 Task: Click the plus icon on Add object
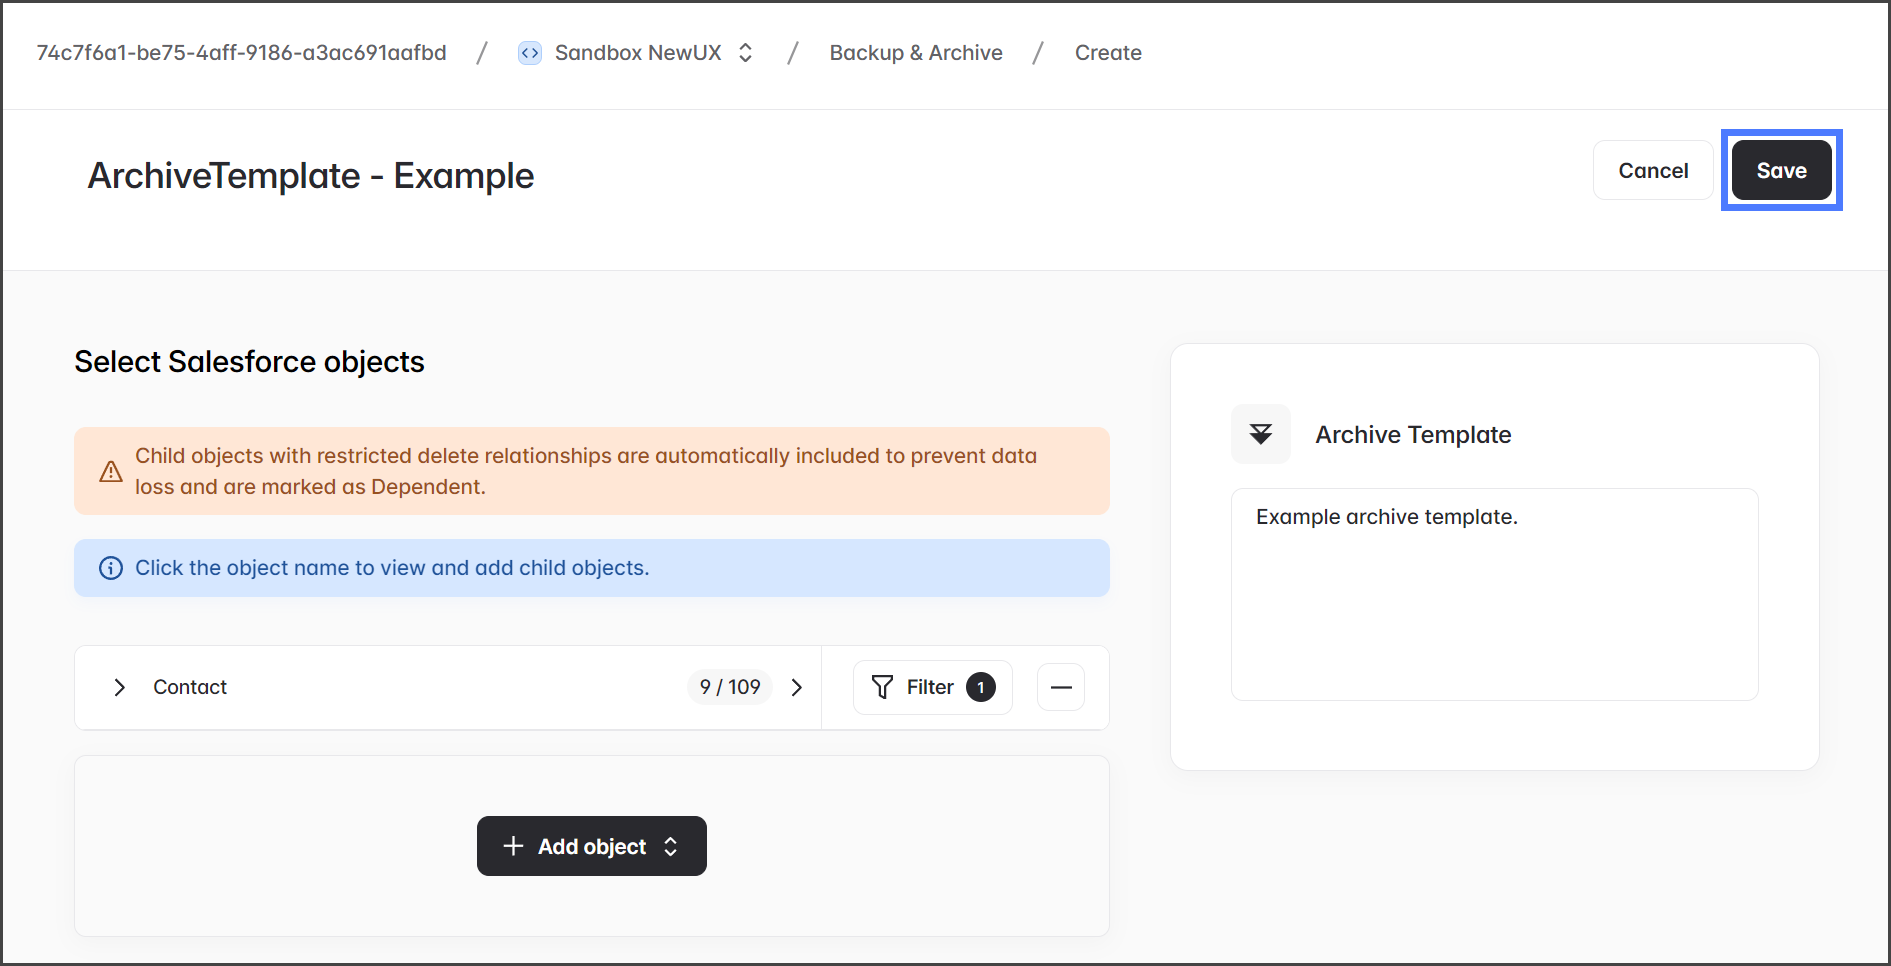coord(513,846)
